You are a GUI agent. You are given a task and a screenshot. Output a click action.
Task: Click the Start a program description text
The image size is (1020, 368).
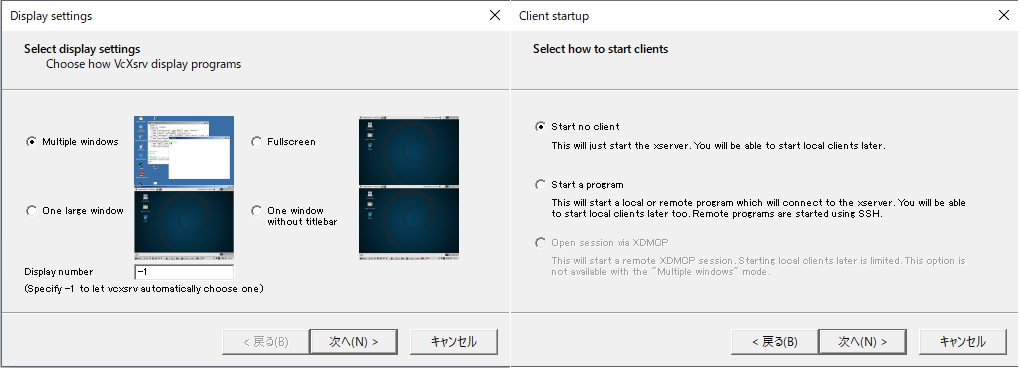(758, 208)
